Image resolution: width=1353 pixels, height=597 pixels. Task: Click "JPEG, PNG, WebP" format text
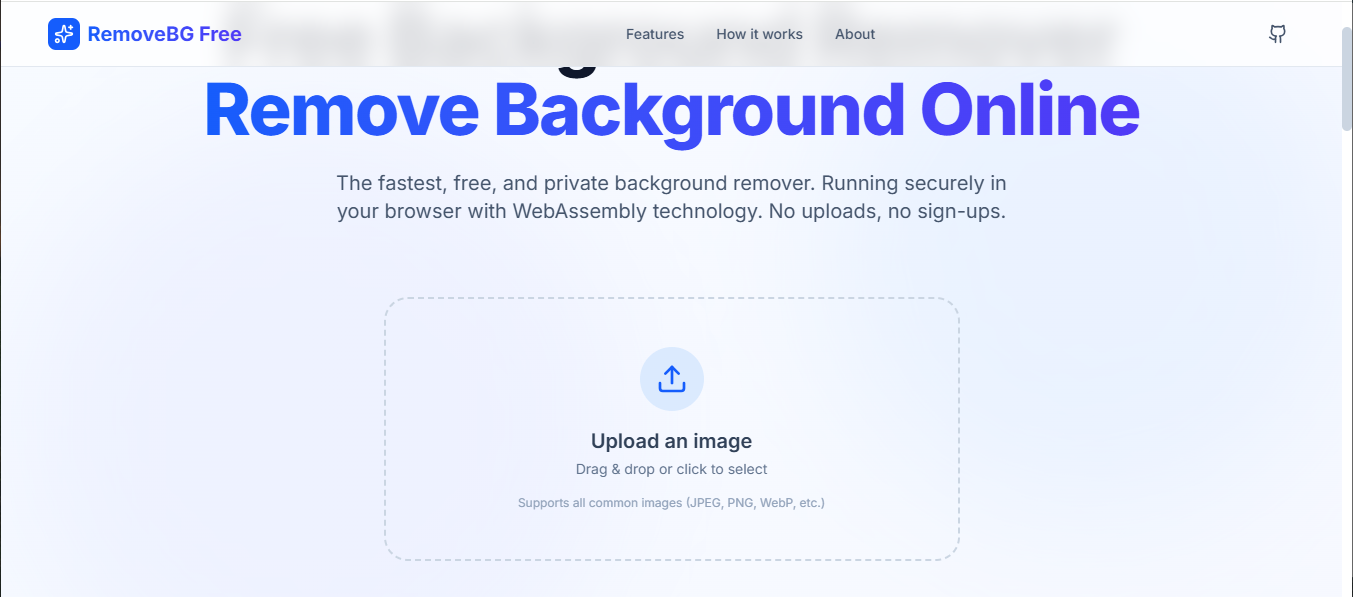point(738,503)
